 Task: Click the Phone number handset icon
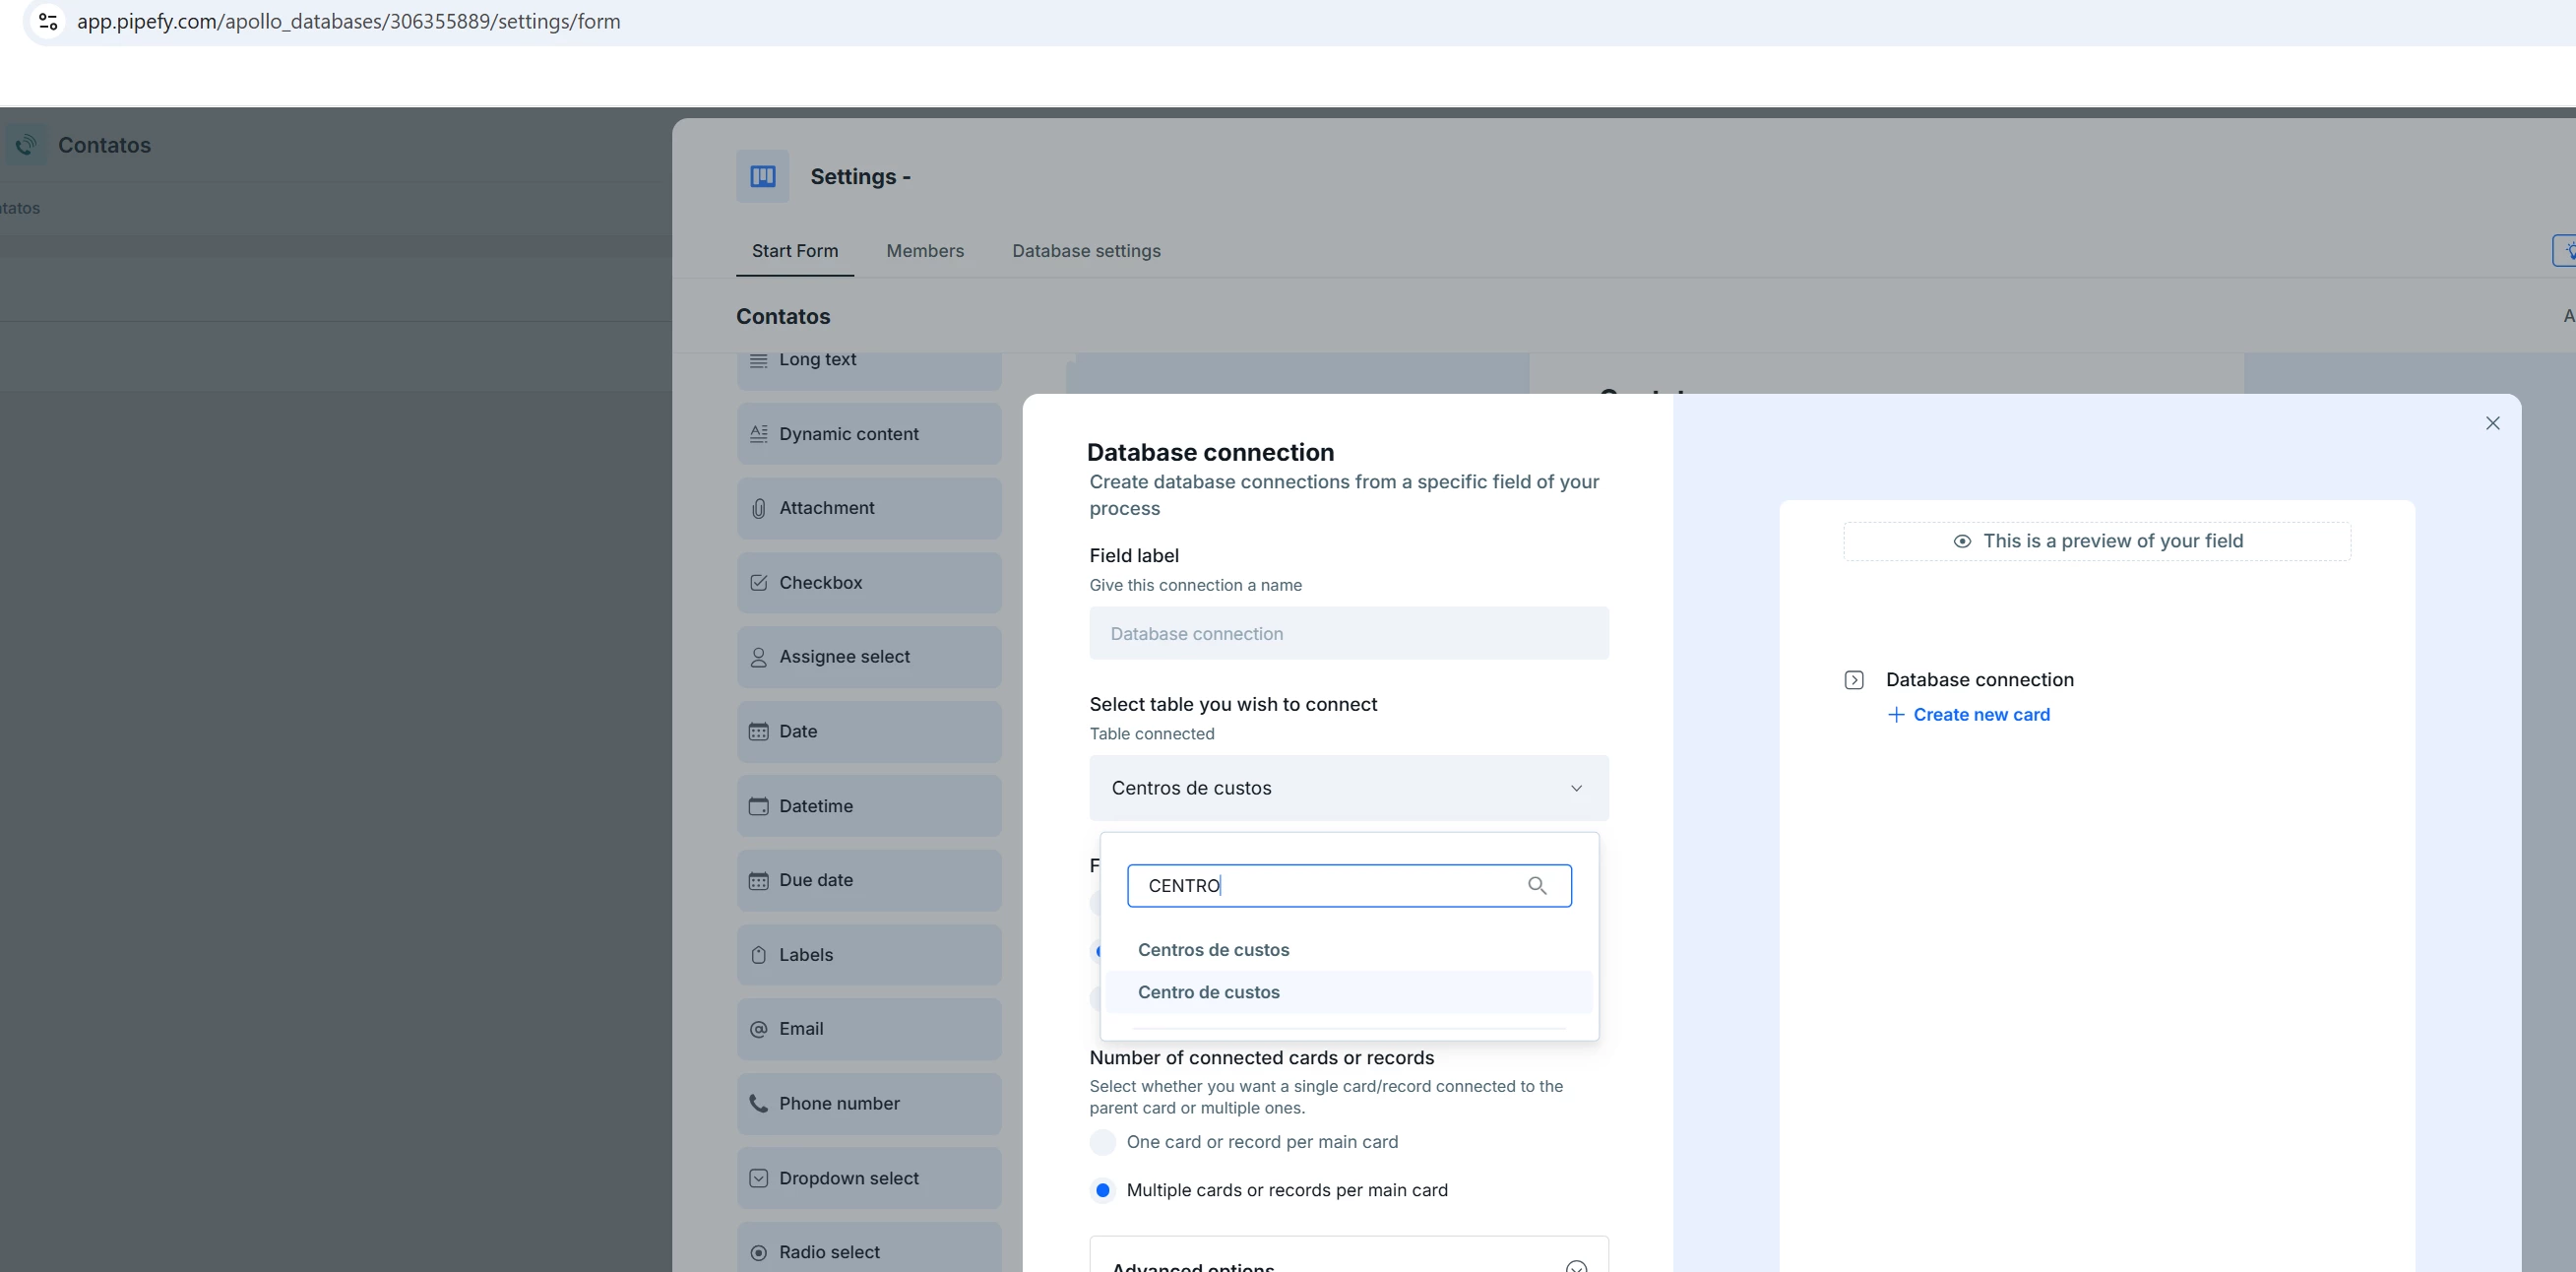[x=758, y=1103]
